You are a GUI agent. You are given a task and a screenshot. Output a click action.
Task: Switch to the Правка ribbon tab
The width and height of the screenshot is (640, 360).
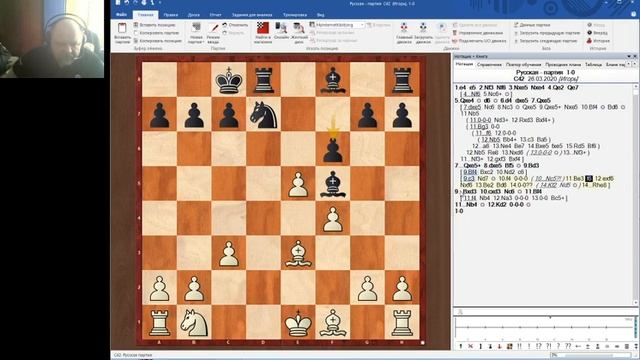pyautogui.click(x=171, y=15)
